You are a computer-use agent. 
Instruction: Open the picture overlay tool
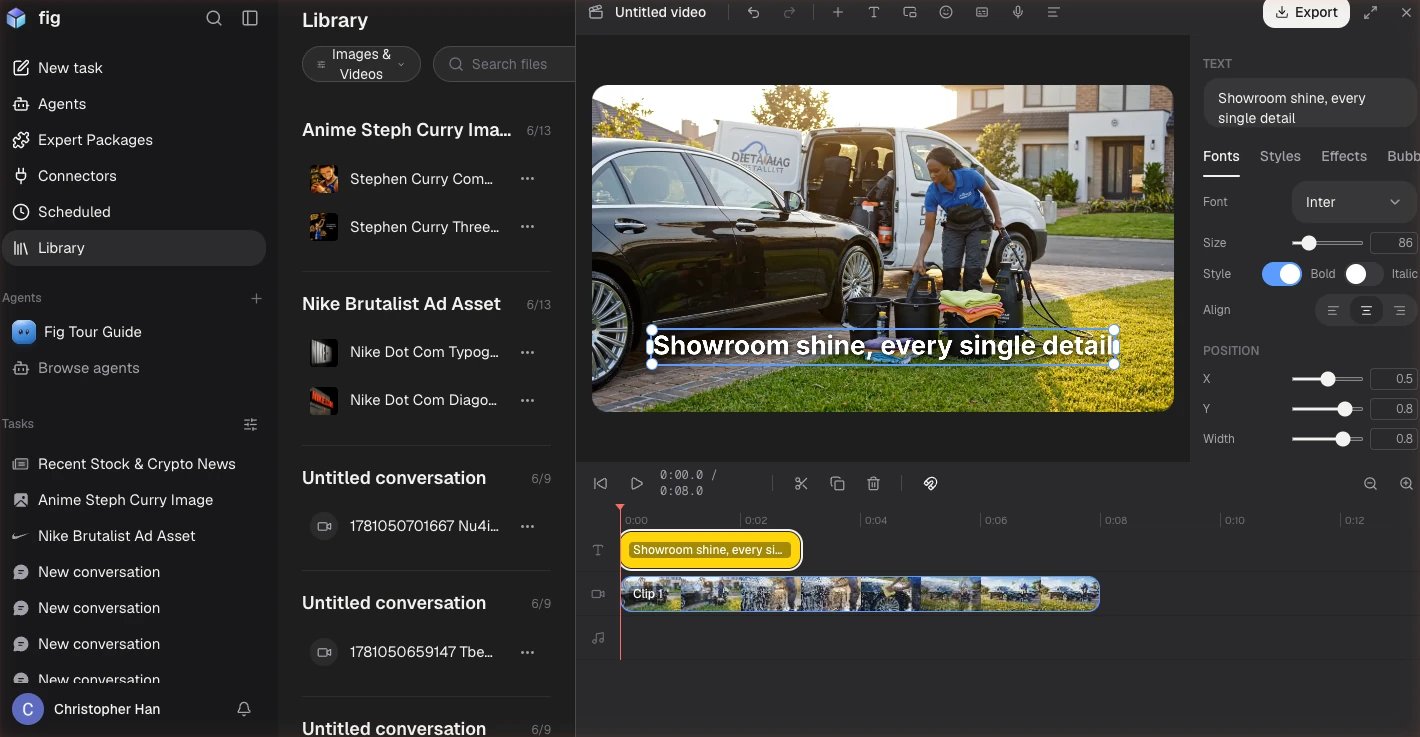pos(910,12)
